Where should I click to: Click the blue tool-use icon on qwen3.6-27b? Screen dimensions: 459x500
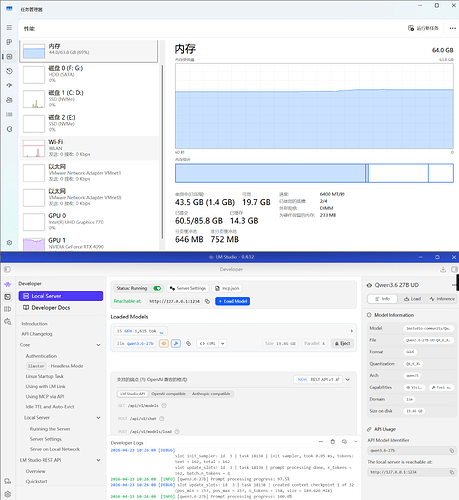[176, 343]
